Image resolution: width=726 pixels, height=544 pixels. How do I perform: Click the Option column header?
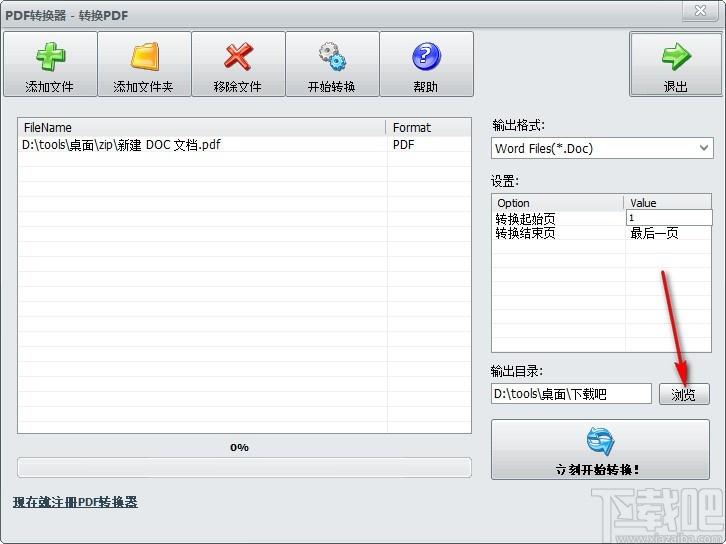(558, 203)
